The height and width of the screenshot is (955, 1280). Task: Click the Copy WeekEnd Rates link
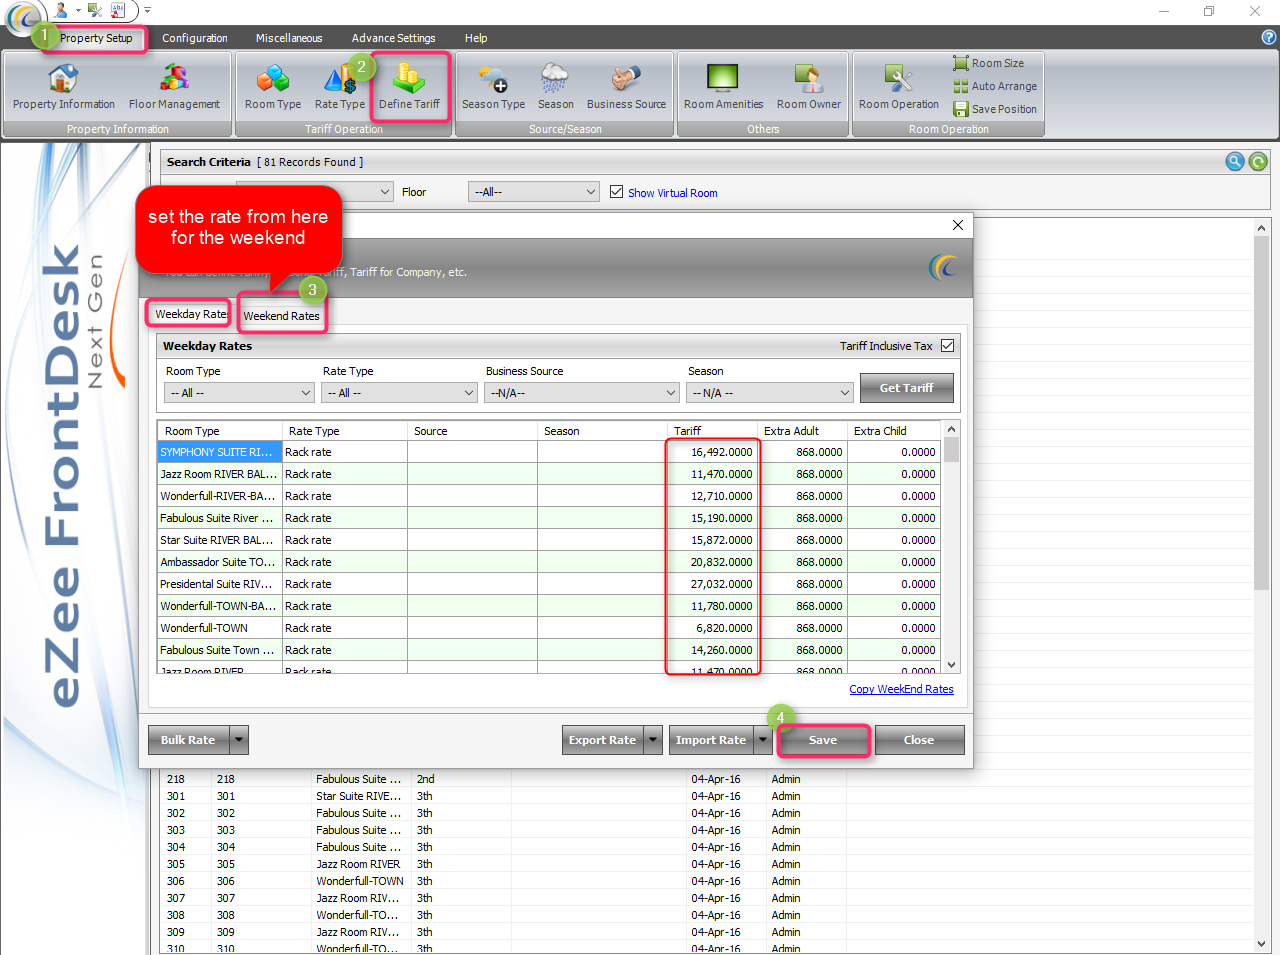pyautogui.click(x=901, y=689)
